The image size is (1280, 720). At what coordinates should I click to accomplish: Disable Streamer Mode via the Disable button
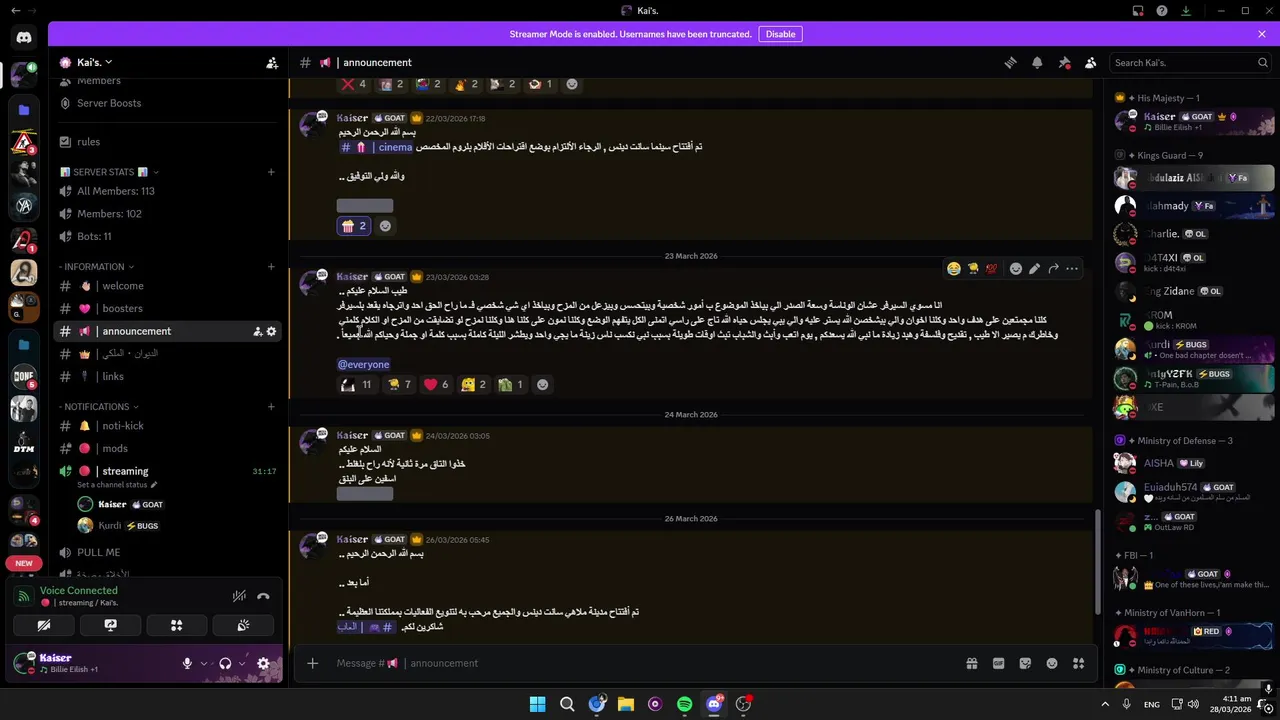(x=780, y=34)
